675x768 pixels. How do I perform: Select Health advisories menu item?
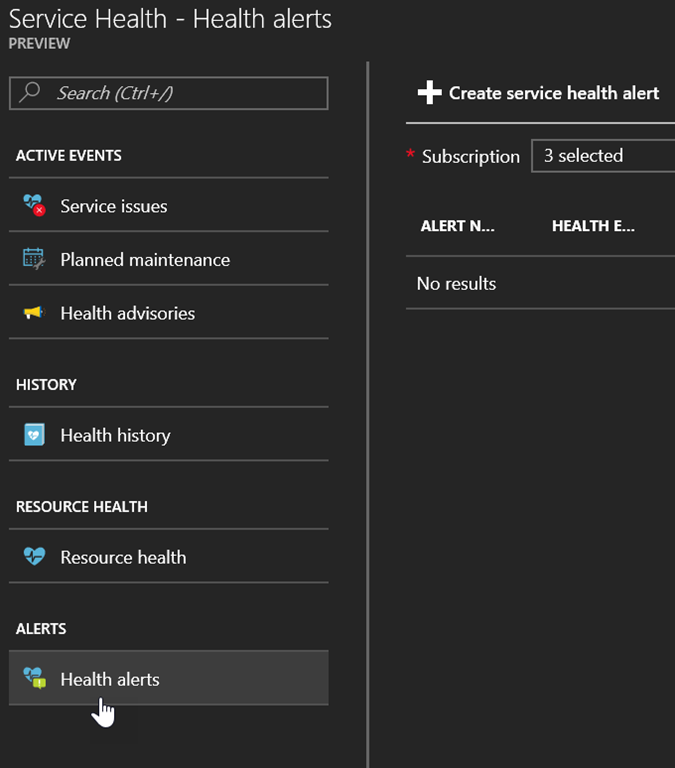127,313
